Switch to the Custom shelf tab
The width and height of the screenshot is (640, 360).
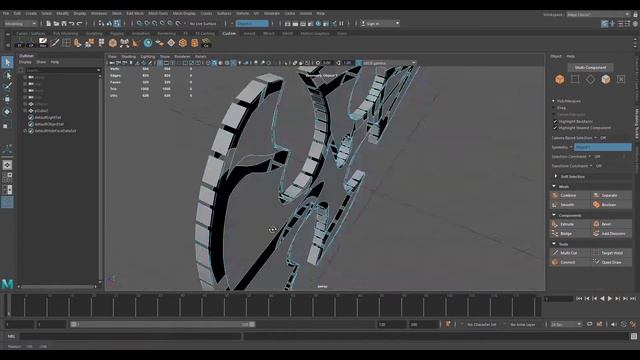(x=229, y=33)
